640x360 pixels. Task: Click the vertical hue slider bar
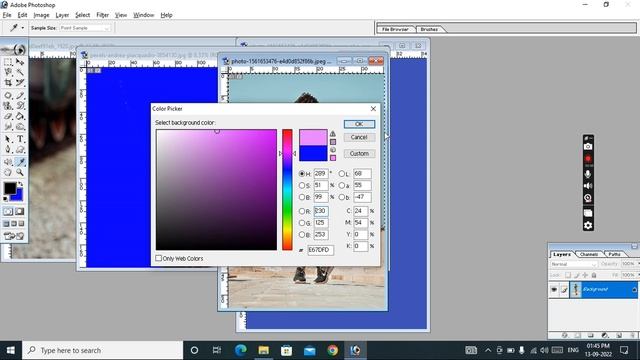287,189
